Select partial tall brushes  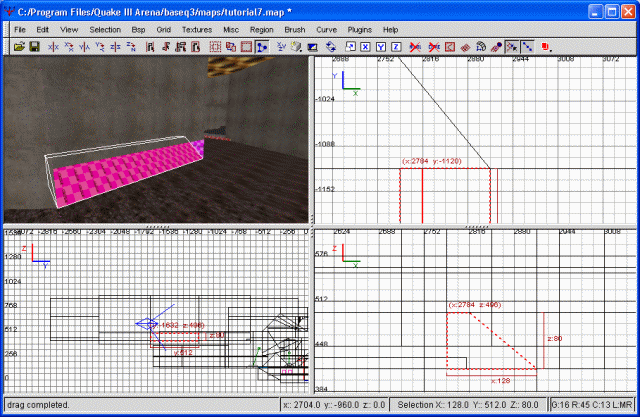click(x=180, y=47)
